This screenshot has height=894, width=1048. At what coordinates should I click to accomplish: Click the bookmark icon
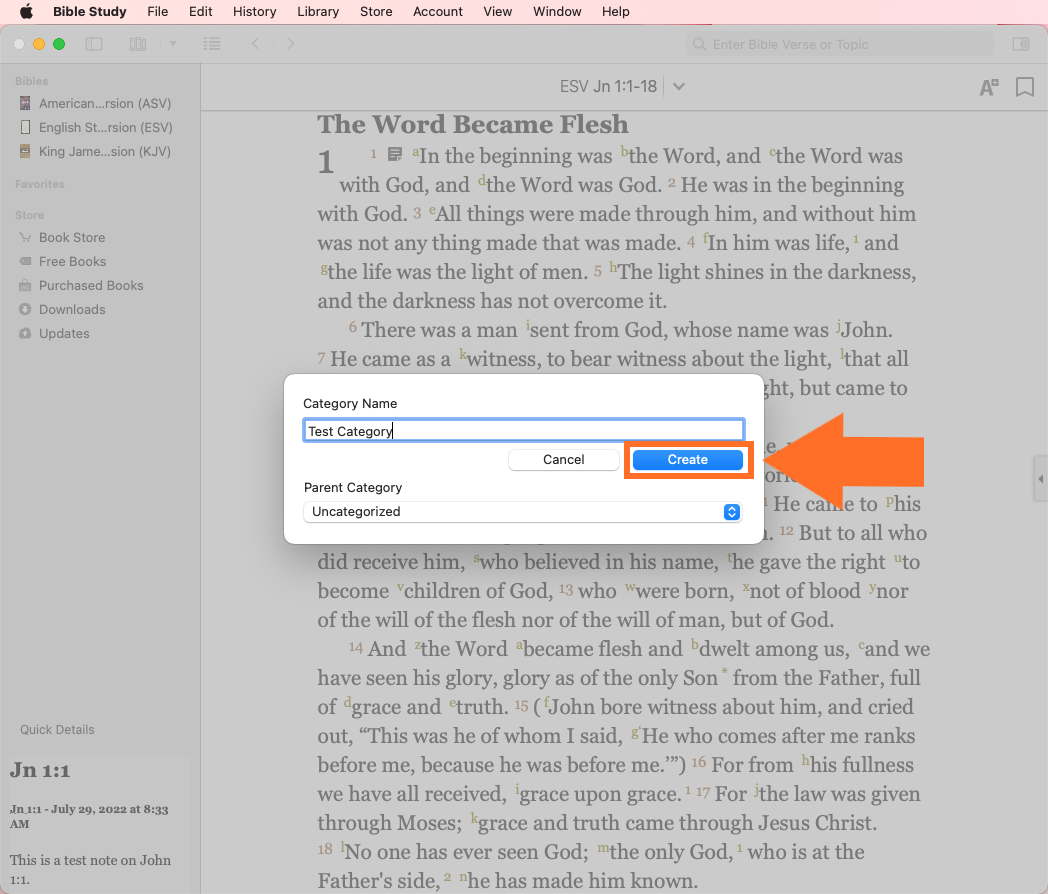click(x=1024, y=87)
